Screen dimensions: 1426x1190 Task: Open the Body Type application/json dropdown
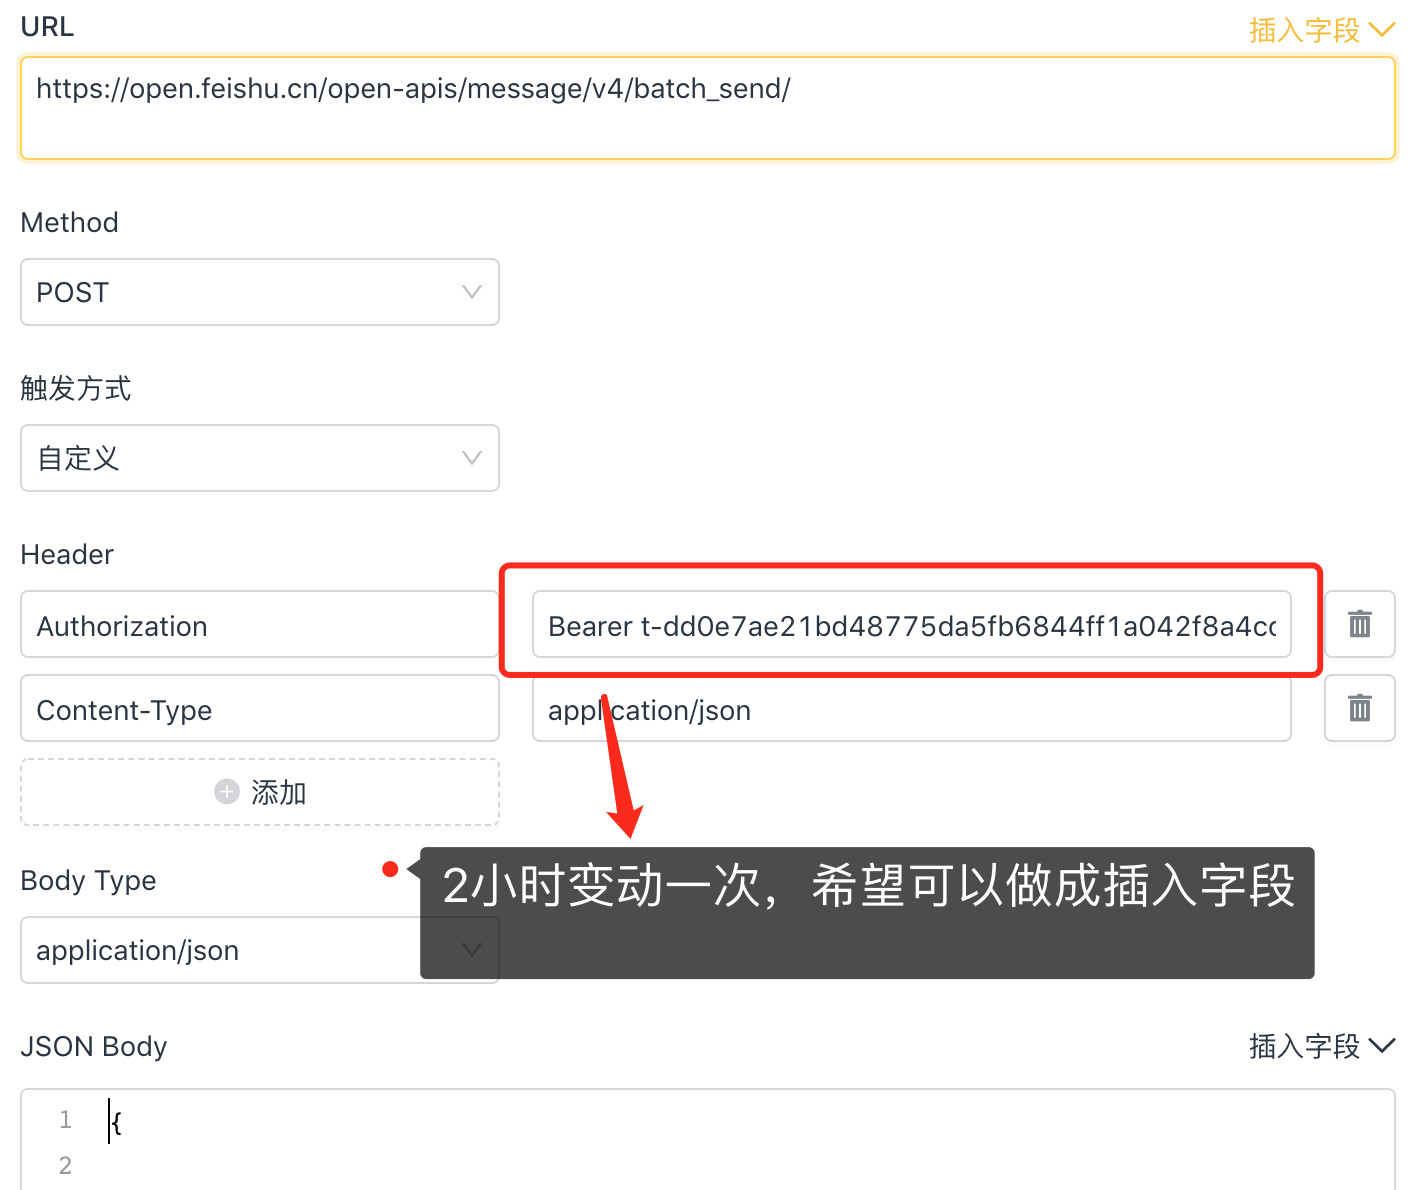pos(260,950)
